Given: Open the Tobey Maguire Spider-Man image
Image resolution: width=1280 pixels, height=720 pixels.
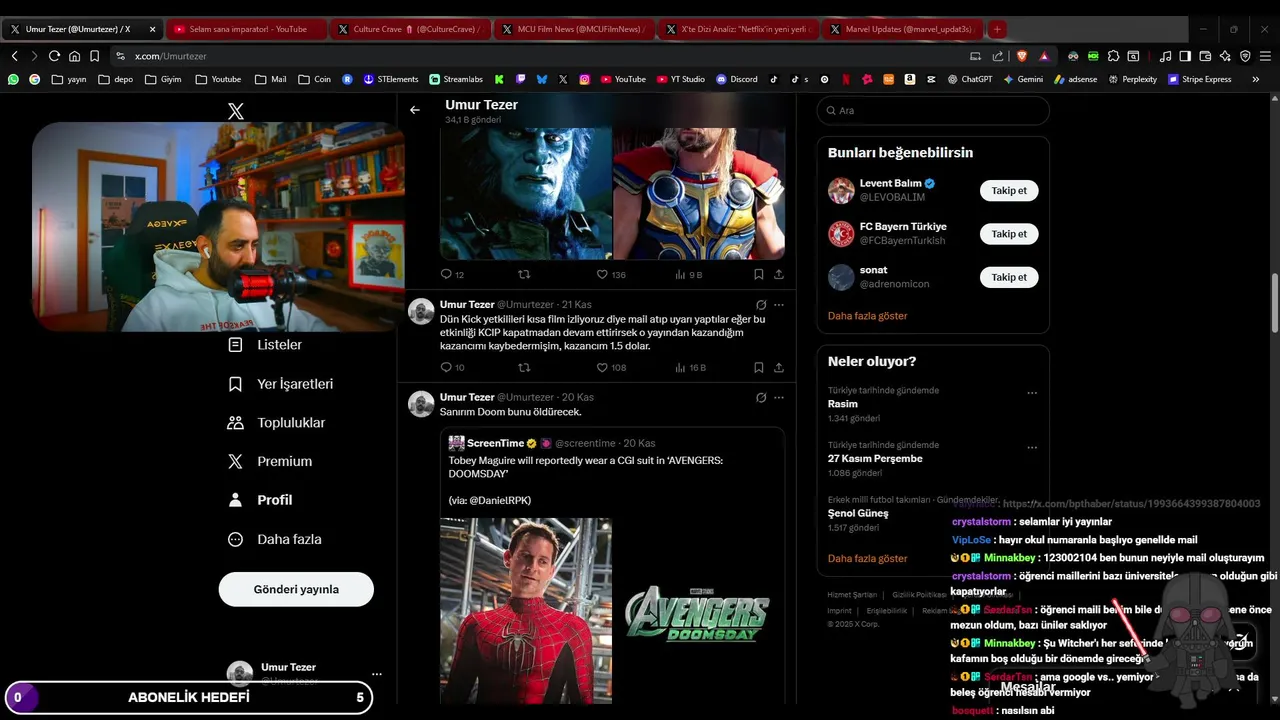Looking at the screenshot, I should pyautogui.click(x=526, y=610).
